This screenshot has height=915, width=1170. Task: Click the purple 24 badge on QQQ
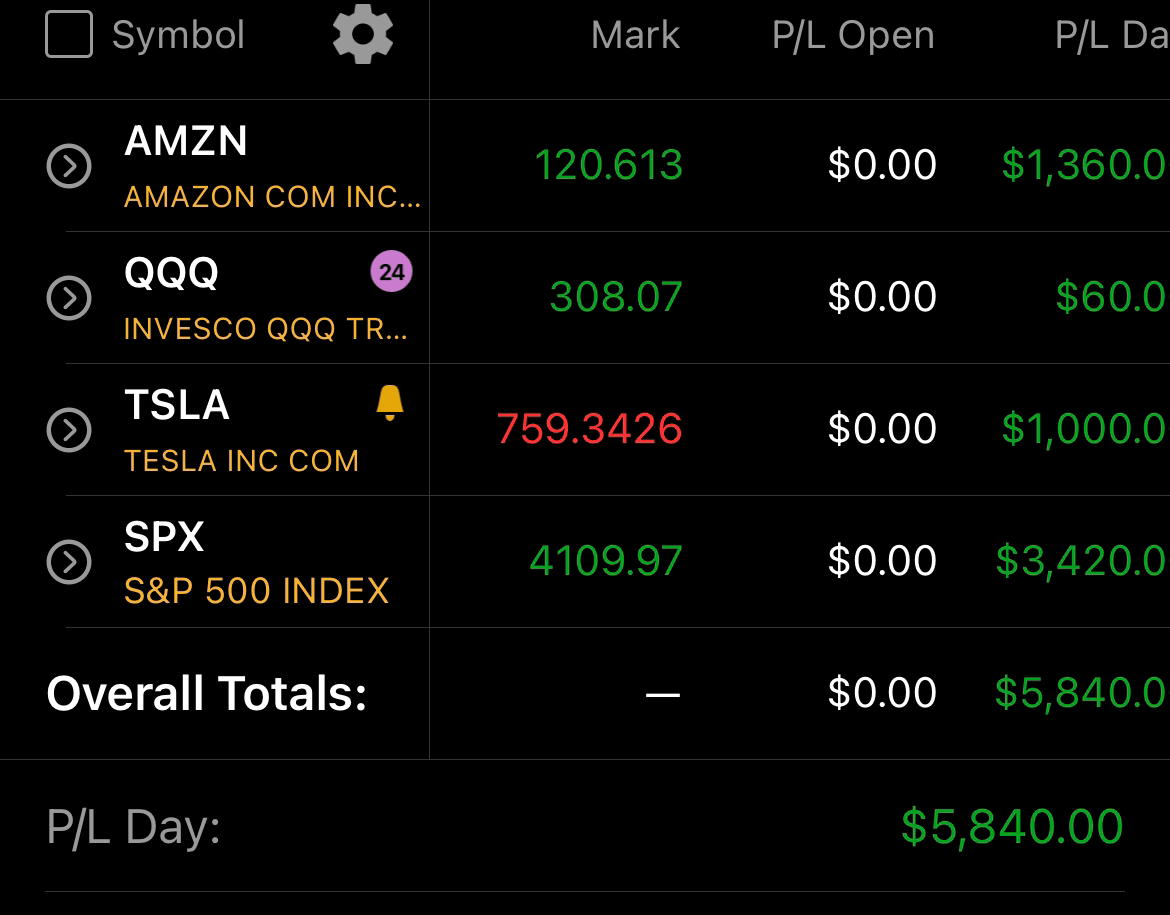(391, 272)
